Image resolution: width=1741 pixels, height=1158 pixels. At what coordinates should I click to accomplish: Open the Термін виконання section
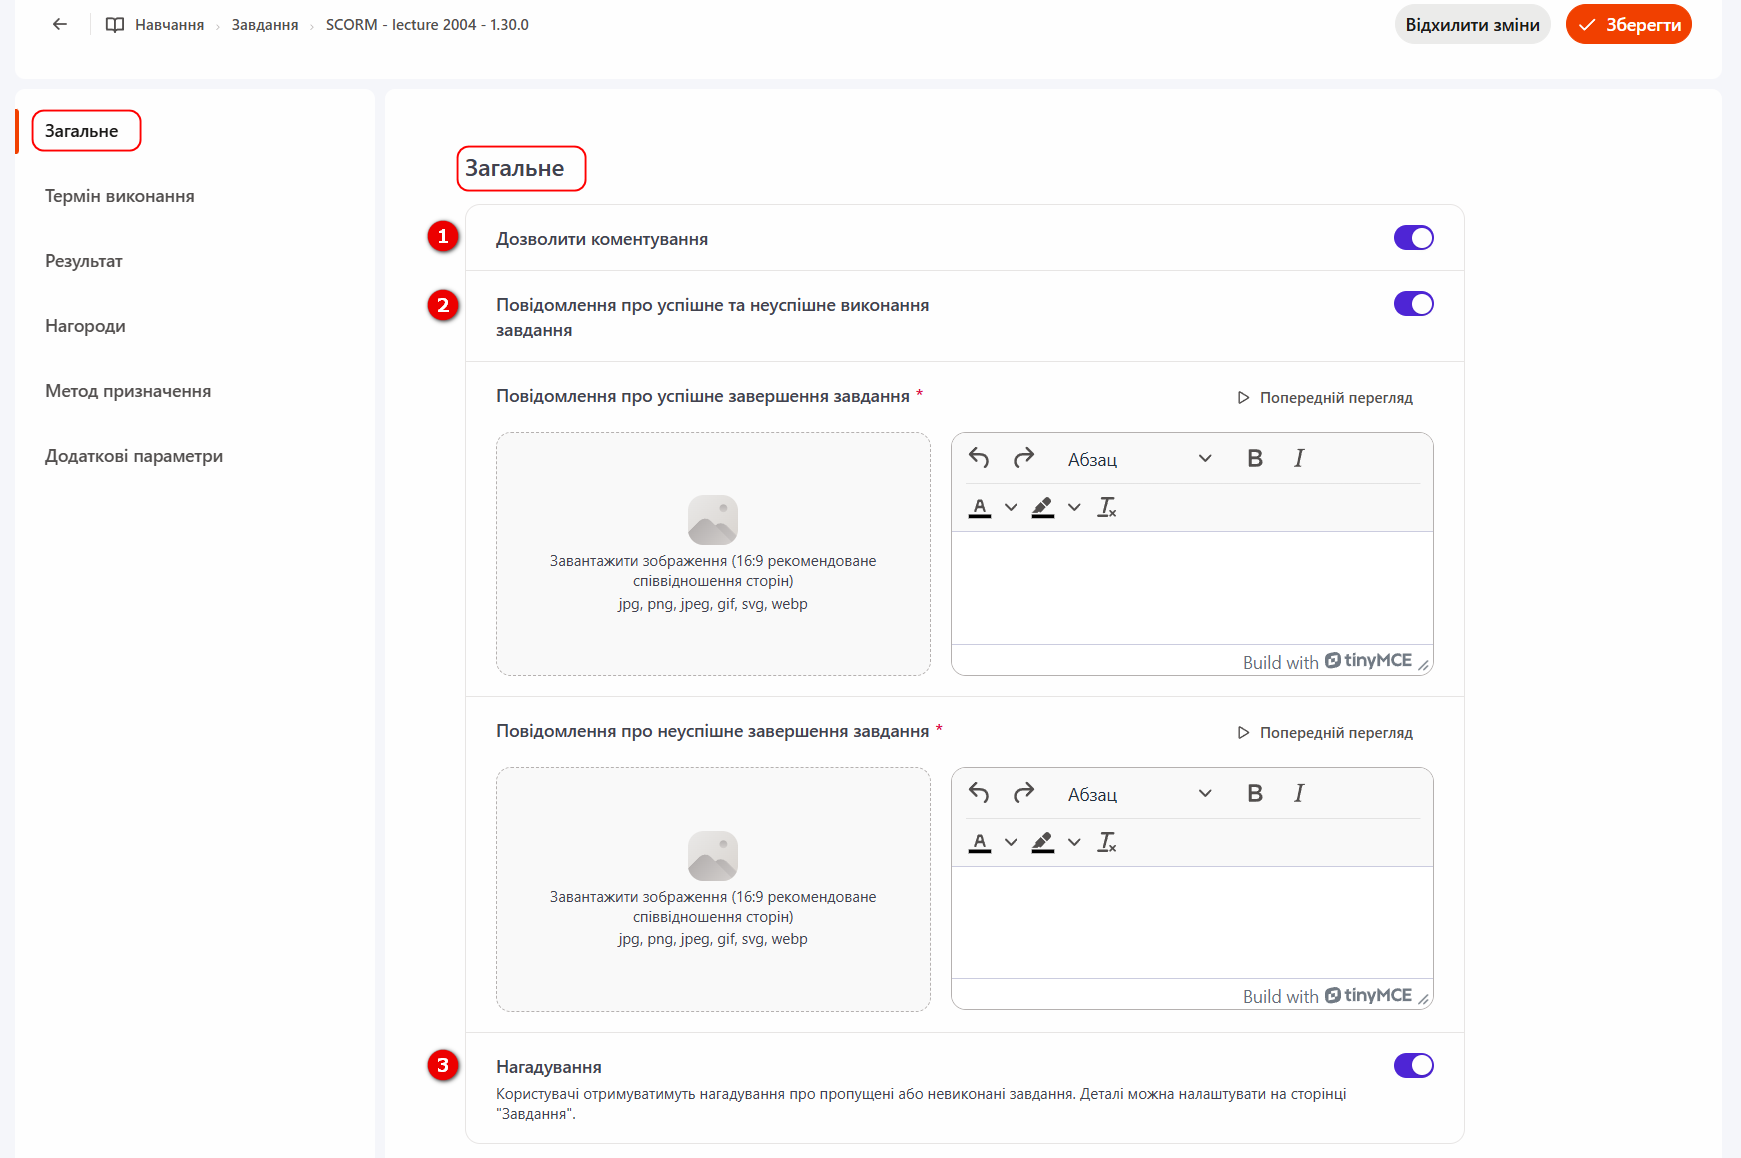coord(120,196)
